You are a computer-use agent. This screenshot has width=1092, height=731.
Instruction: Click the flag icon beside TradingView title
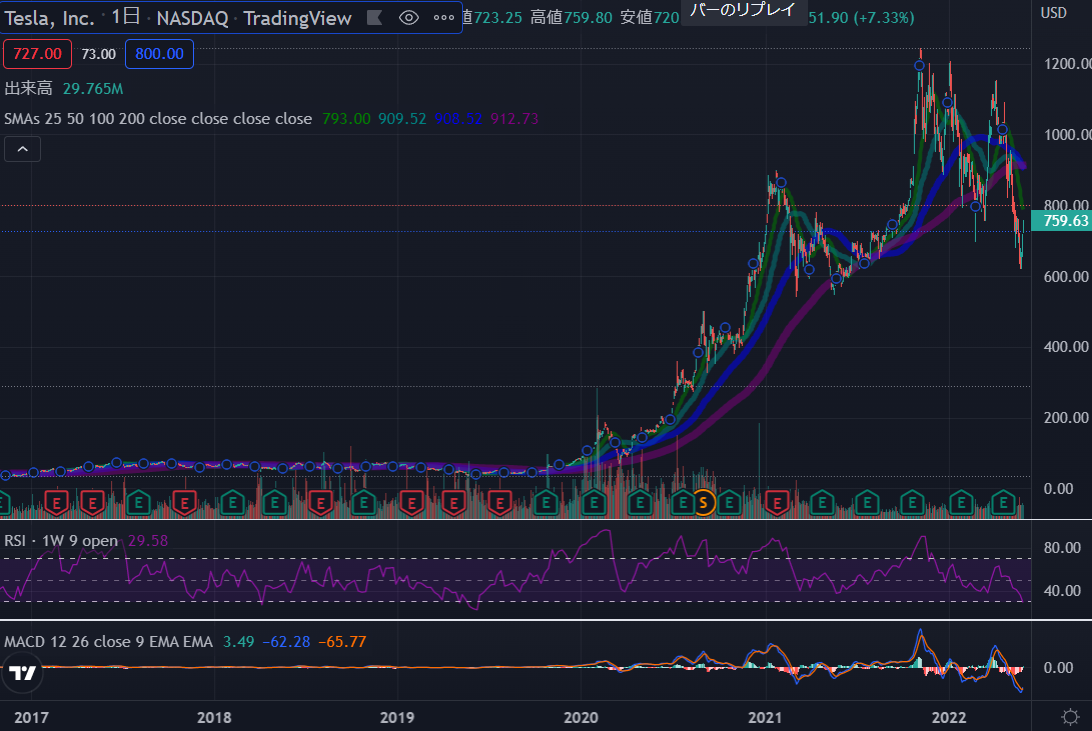point(375,17)
